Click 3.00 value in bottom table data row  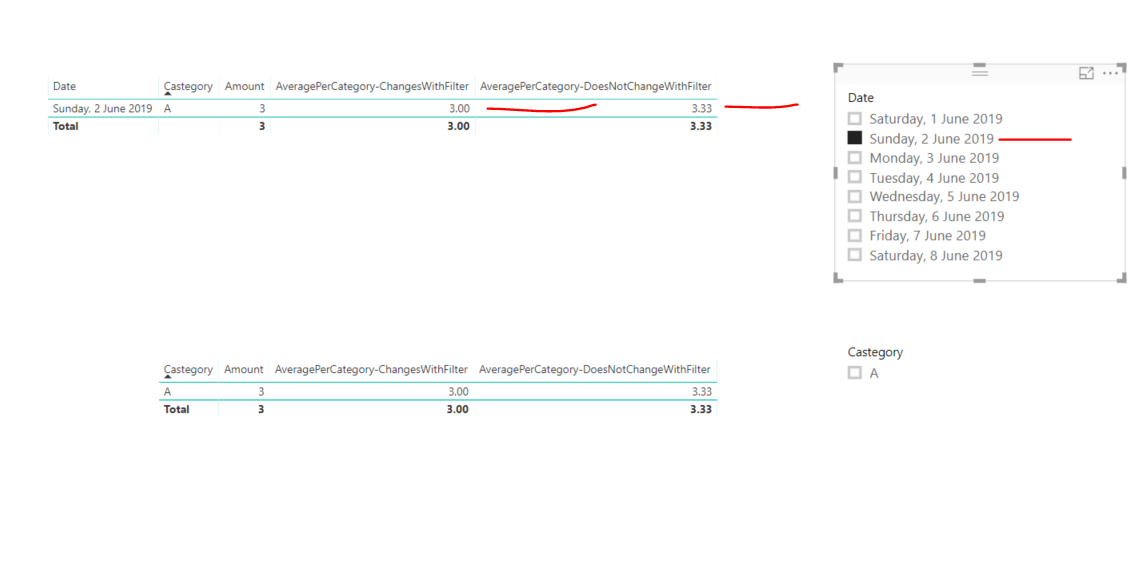click(x=458, y=391)
